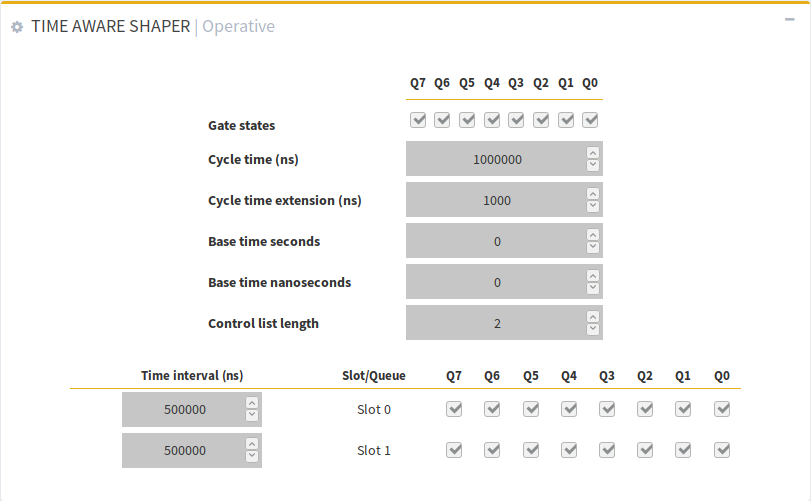This screenshot has height=501, width=811.
Task: Toggle Slot 0 Q3 checkbox
Action: (x=607, y=409)
